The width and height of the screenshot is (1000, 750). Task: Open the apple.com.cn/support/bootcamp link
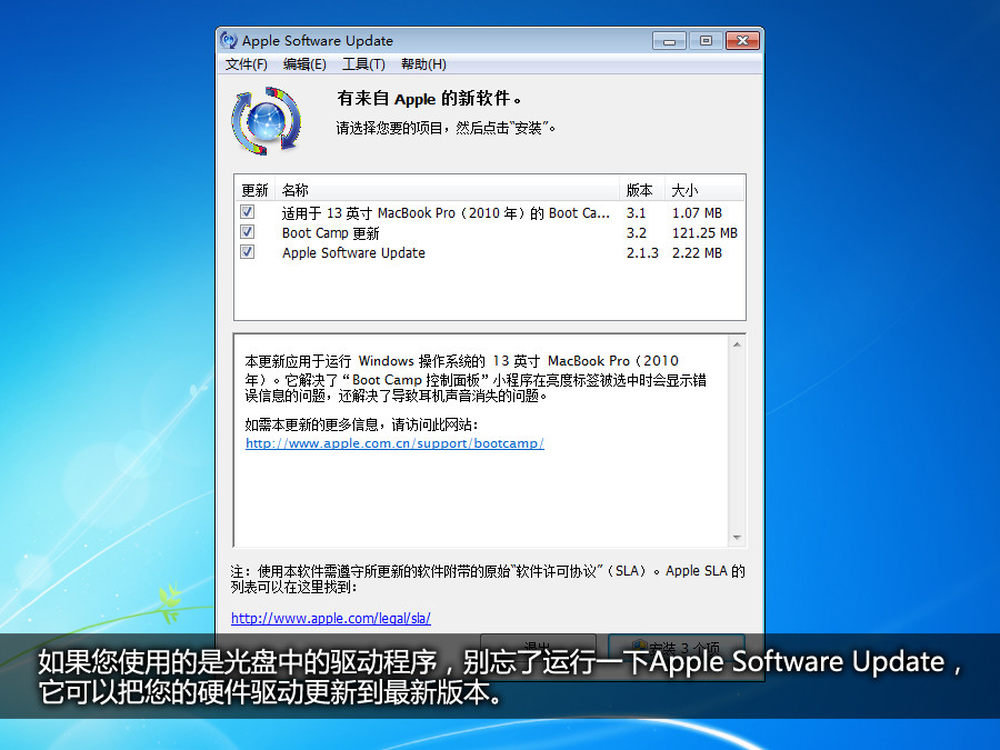[x=395, y=443]
